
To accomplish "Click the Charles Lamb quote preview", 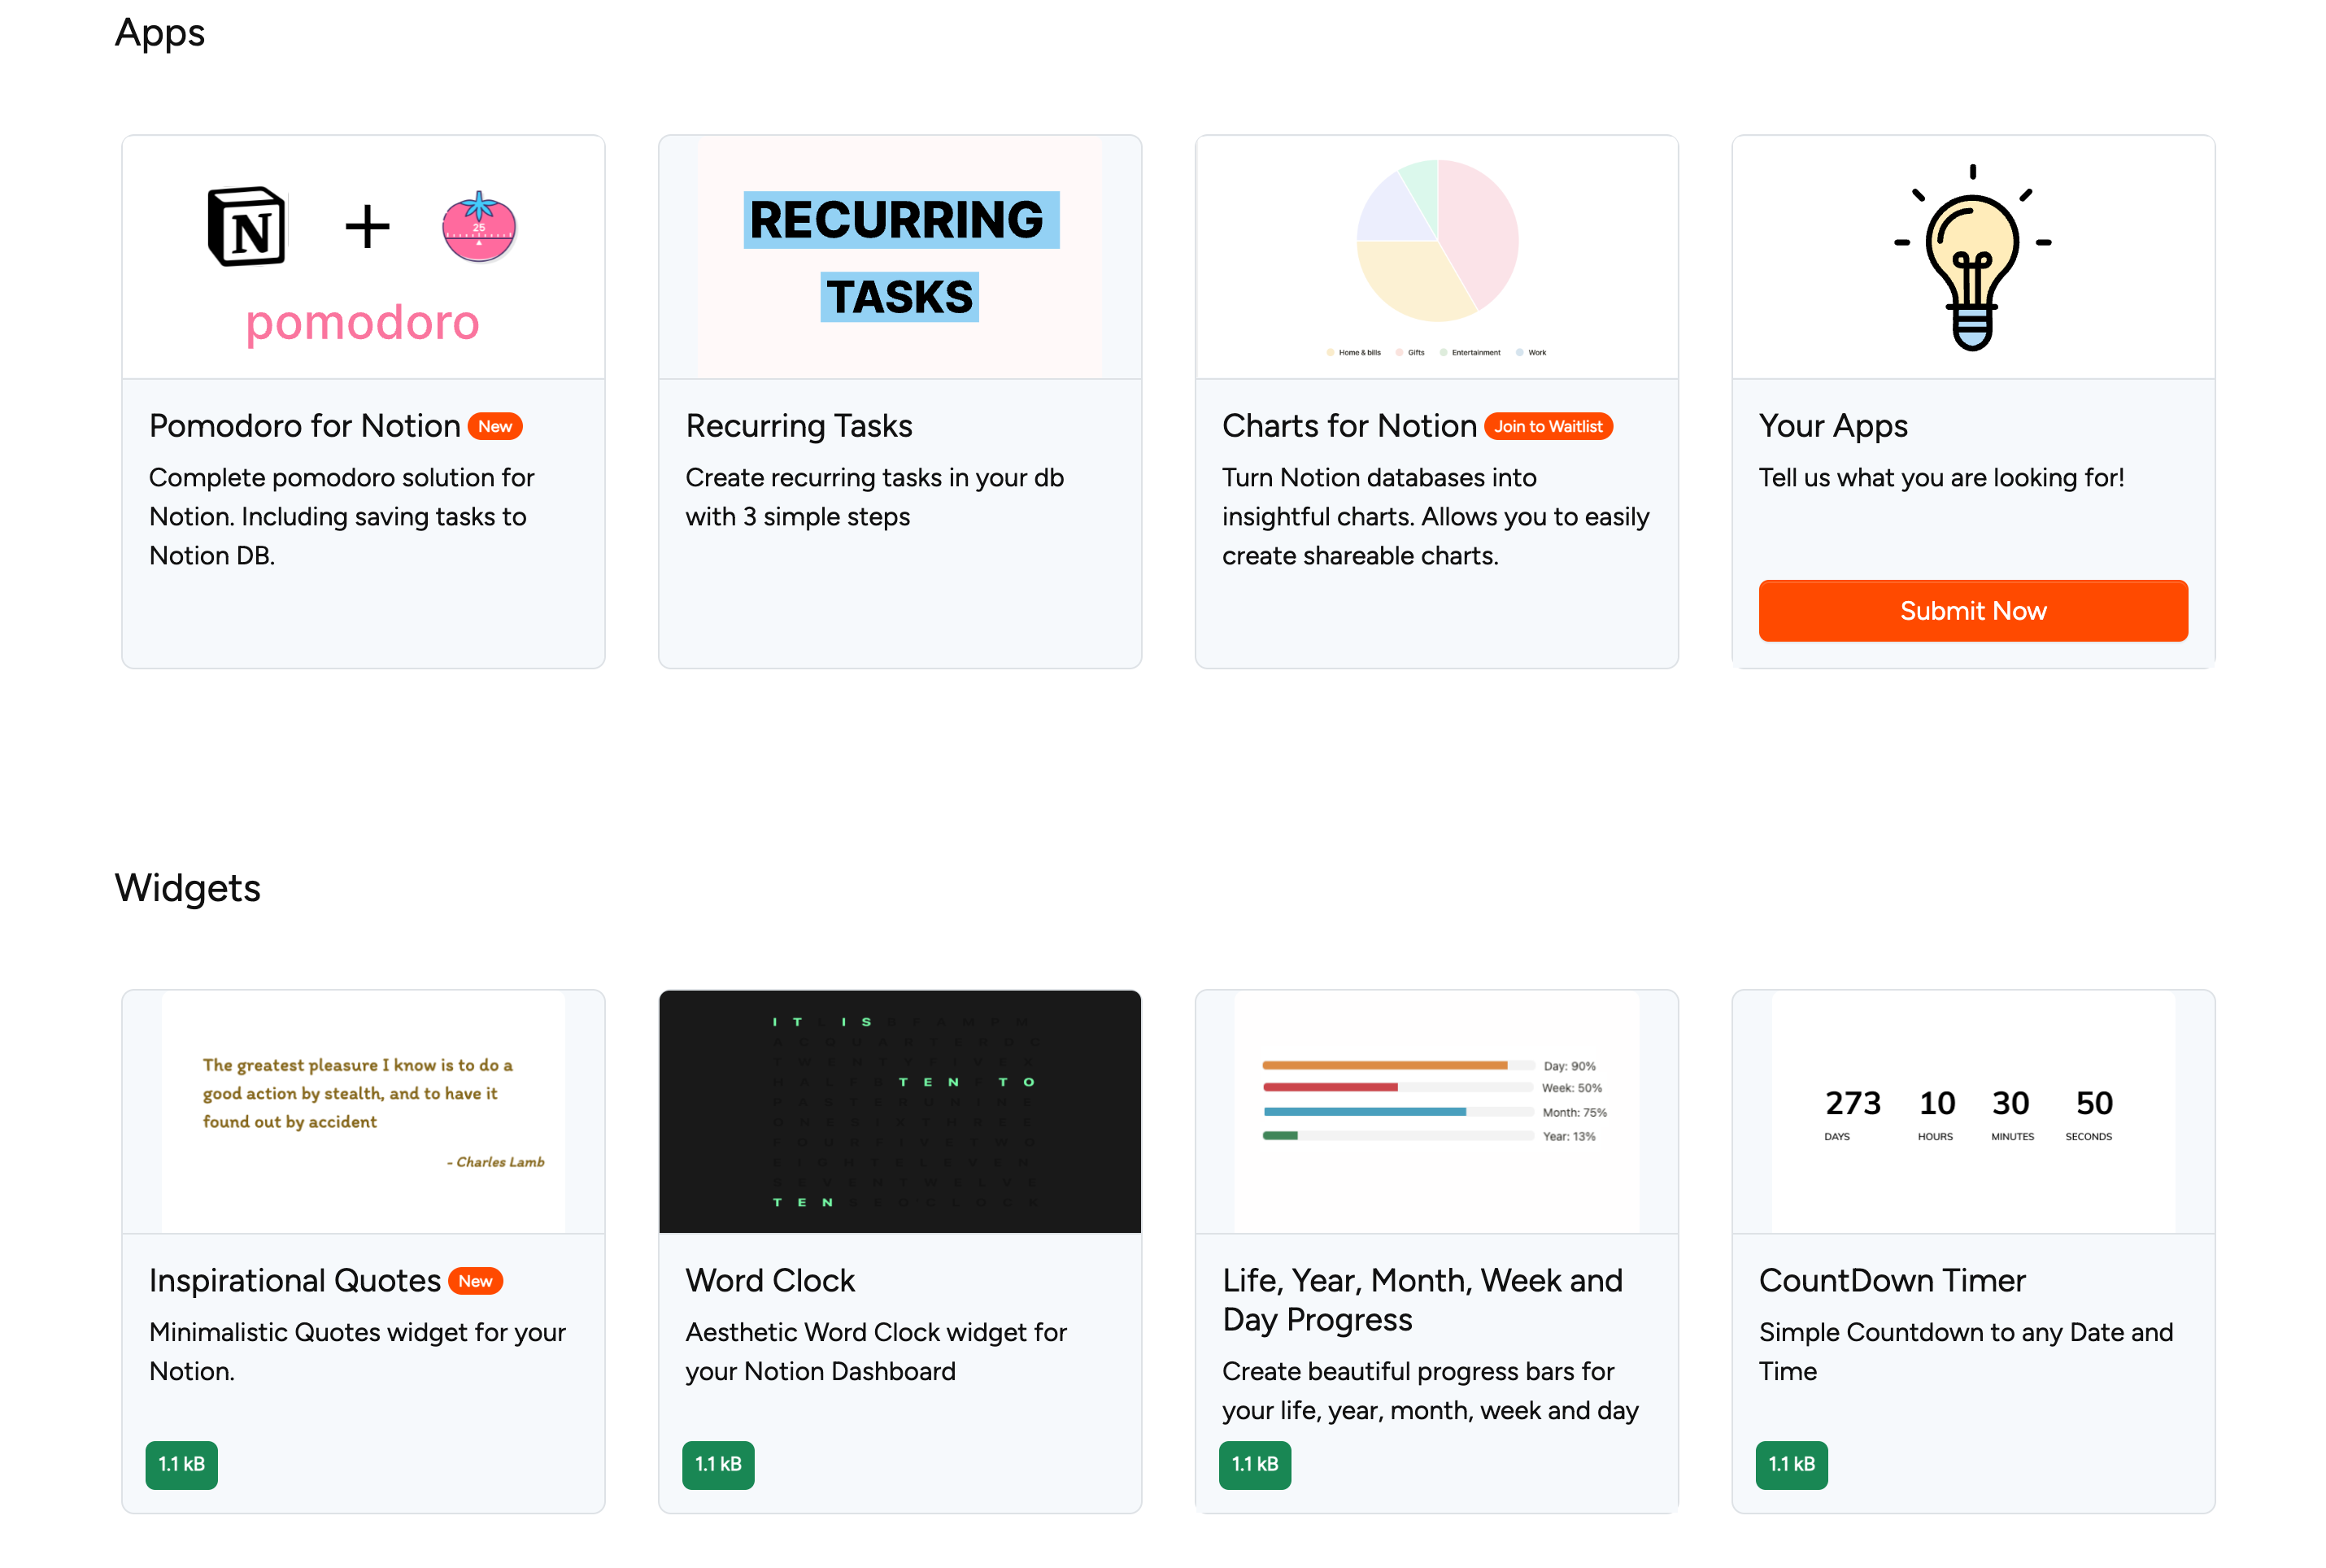I will 363,1111.
